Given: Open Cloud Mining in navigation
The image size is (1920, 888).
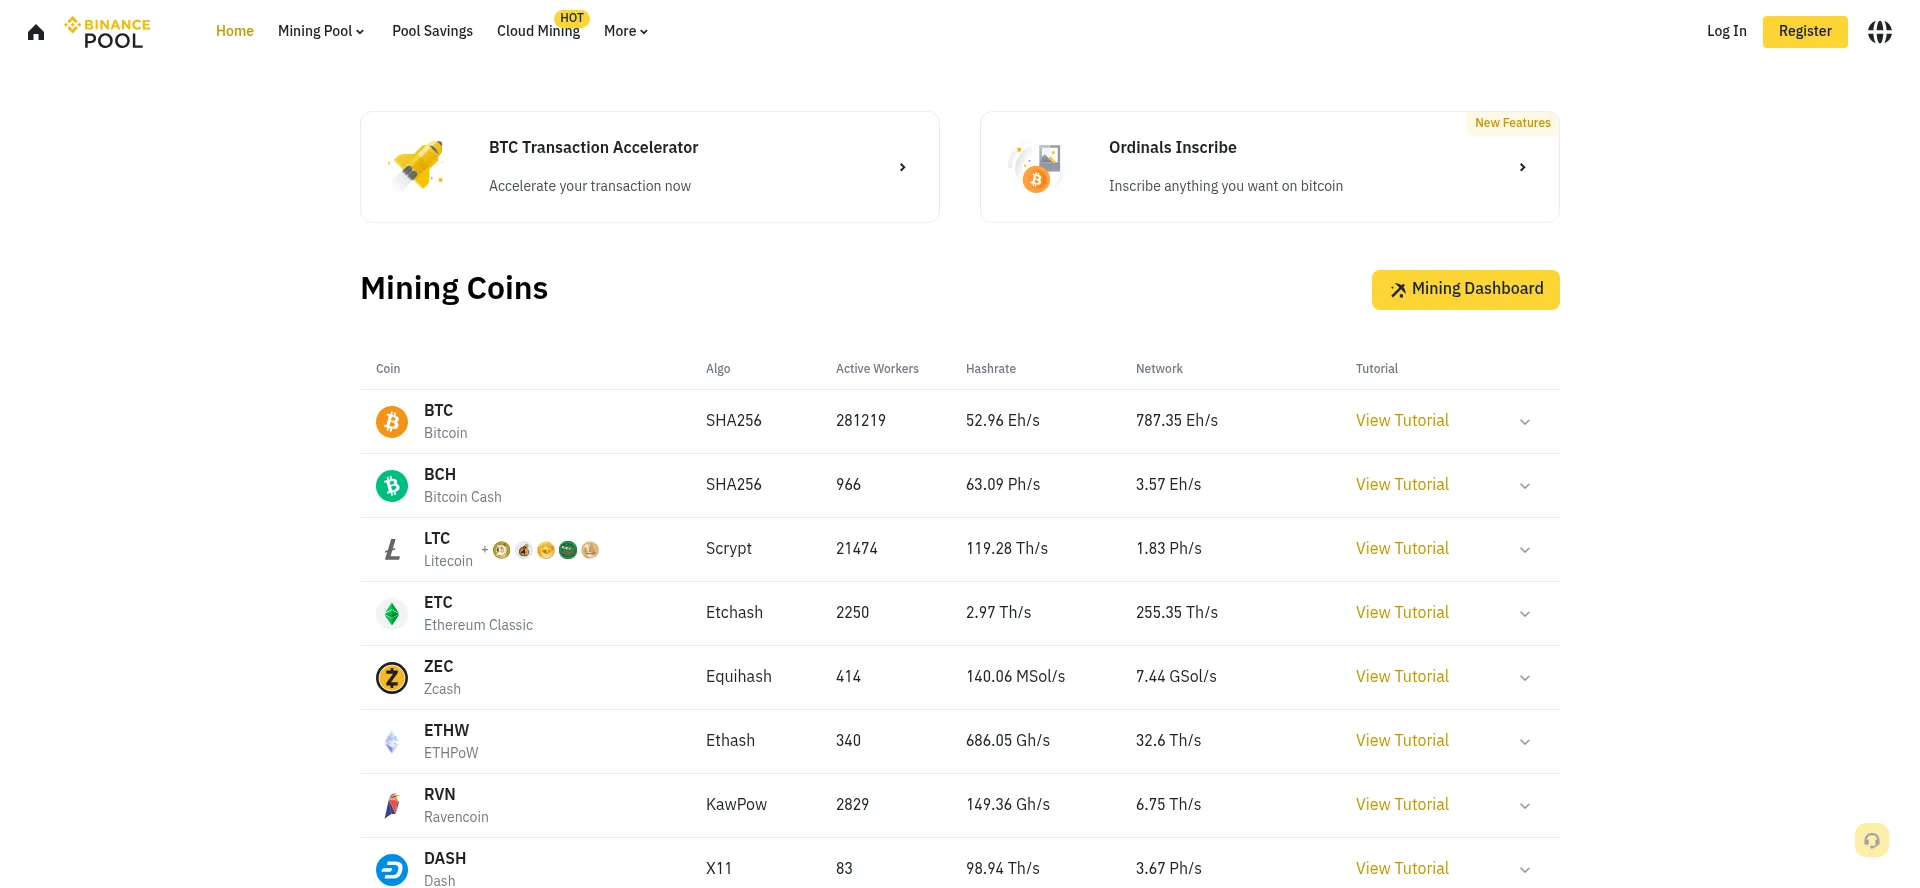Looking at the screenshot, I should click(538, 31).
